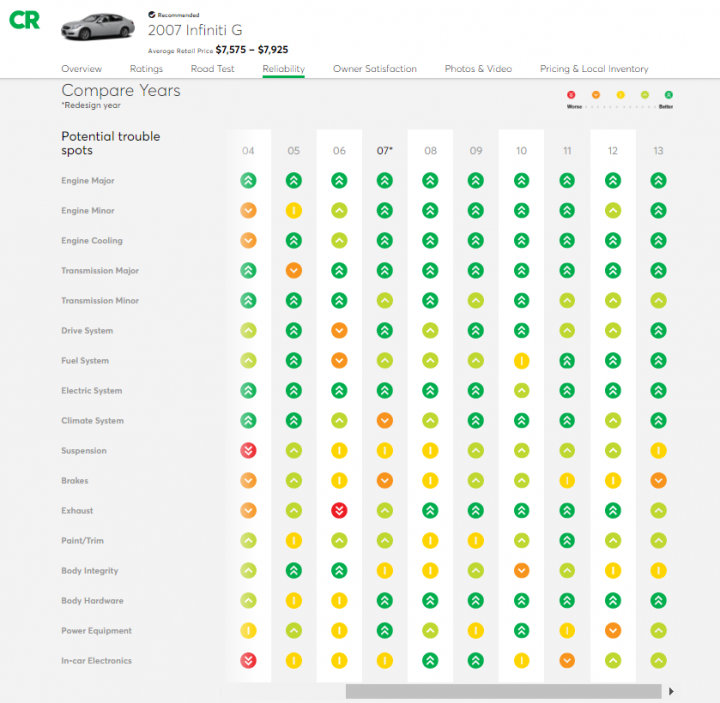
Task: Click the Suspension row label
Action: (84, 450)
